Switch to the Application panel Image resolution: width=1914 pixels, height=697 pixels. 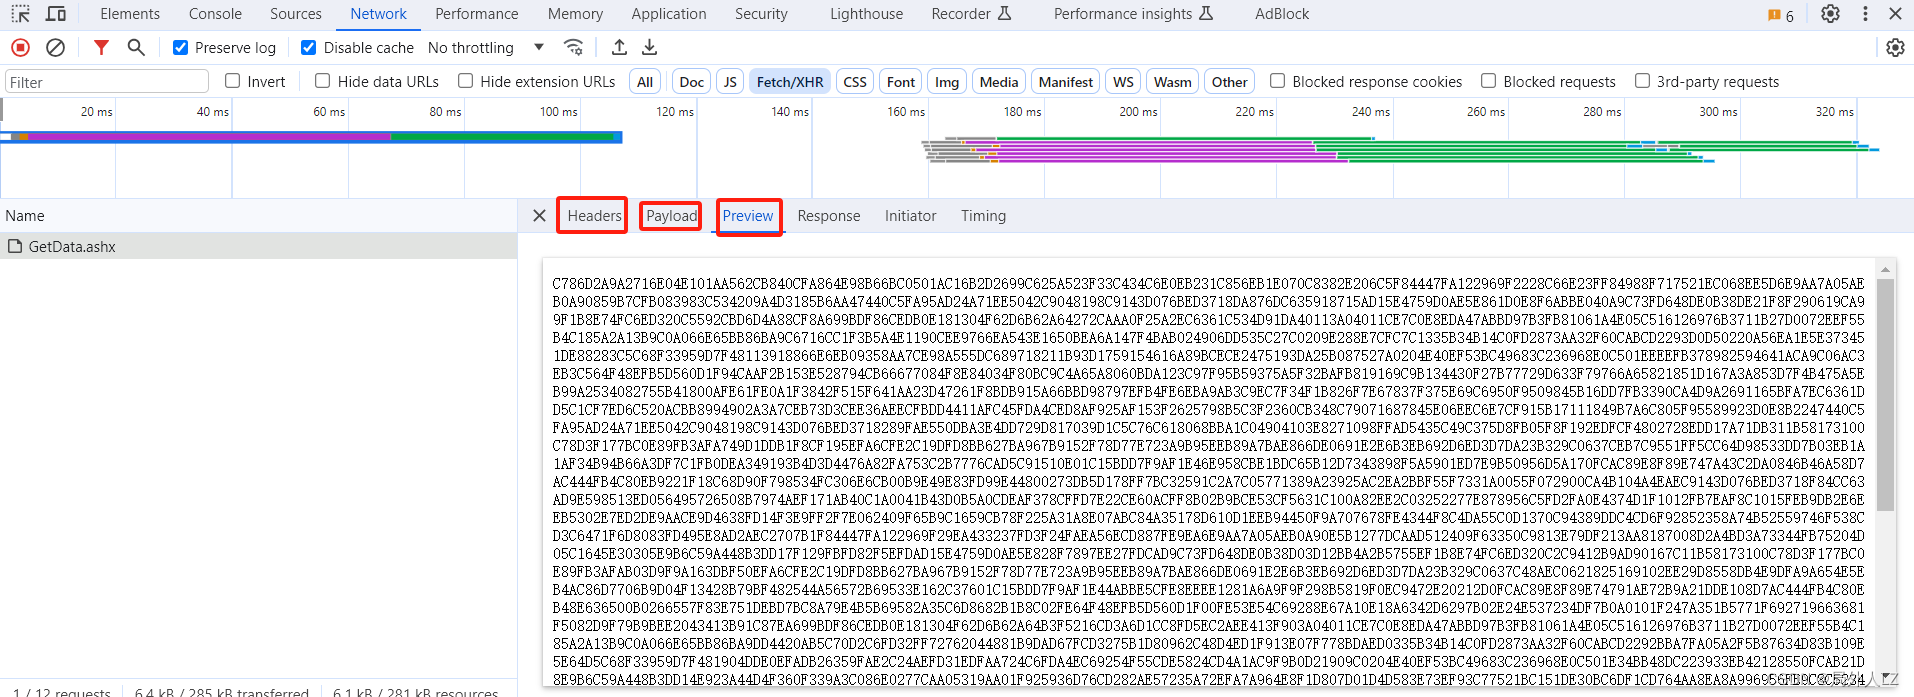669,14
